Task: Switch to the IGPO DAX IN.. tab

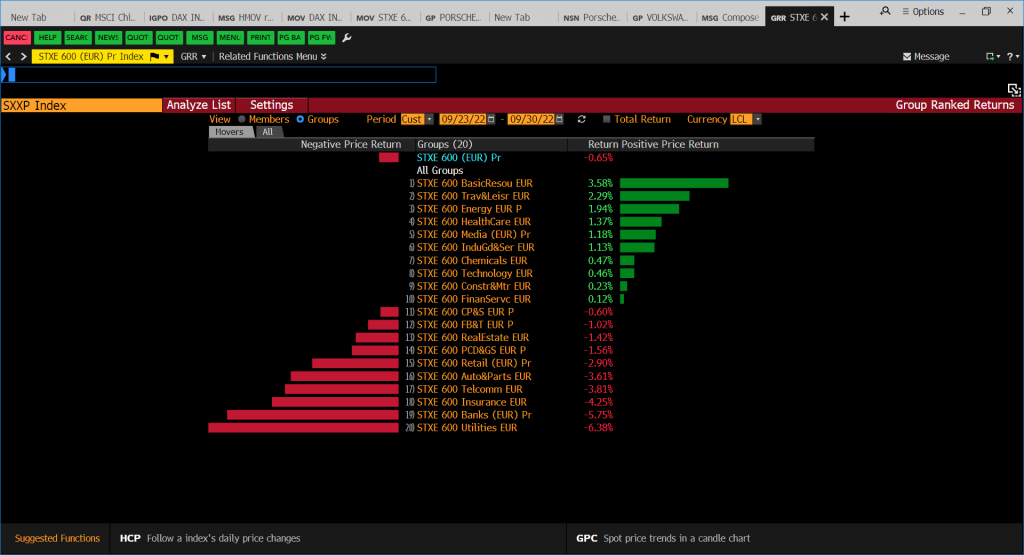Action: [x=177, y=18]
